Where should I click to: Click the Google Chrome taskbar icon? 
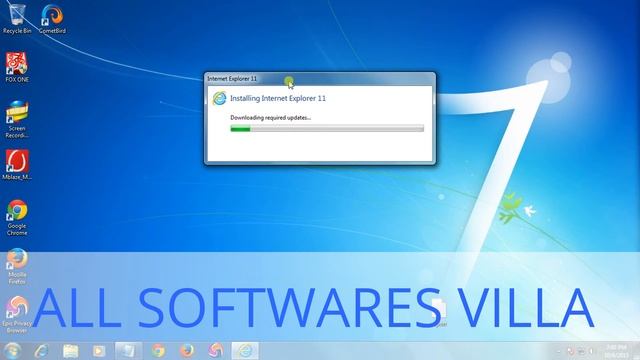(x=158, y=351)
